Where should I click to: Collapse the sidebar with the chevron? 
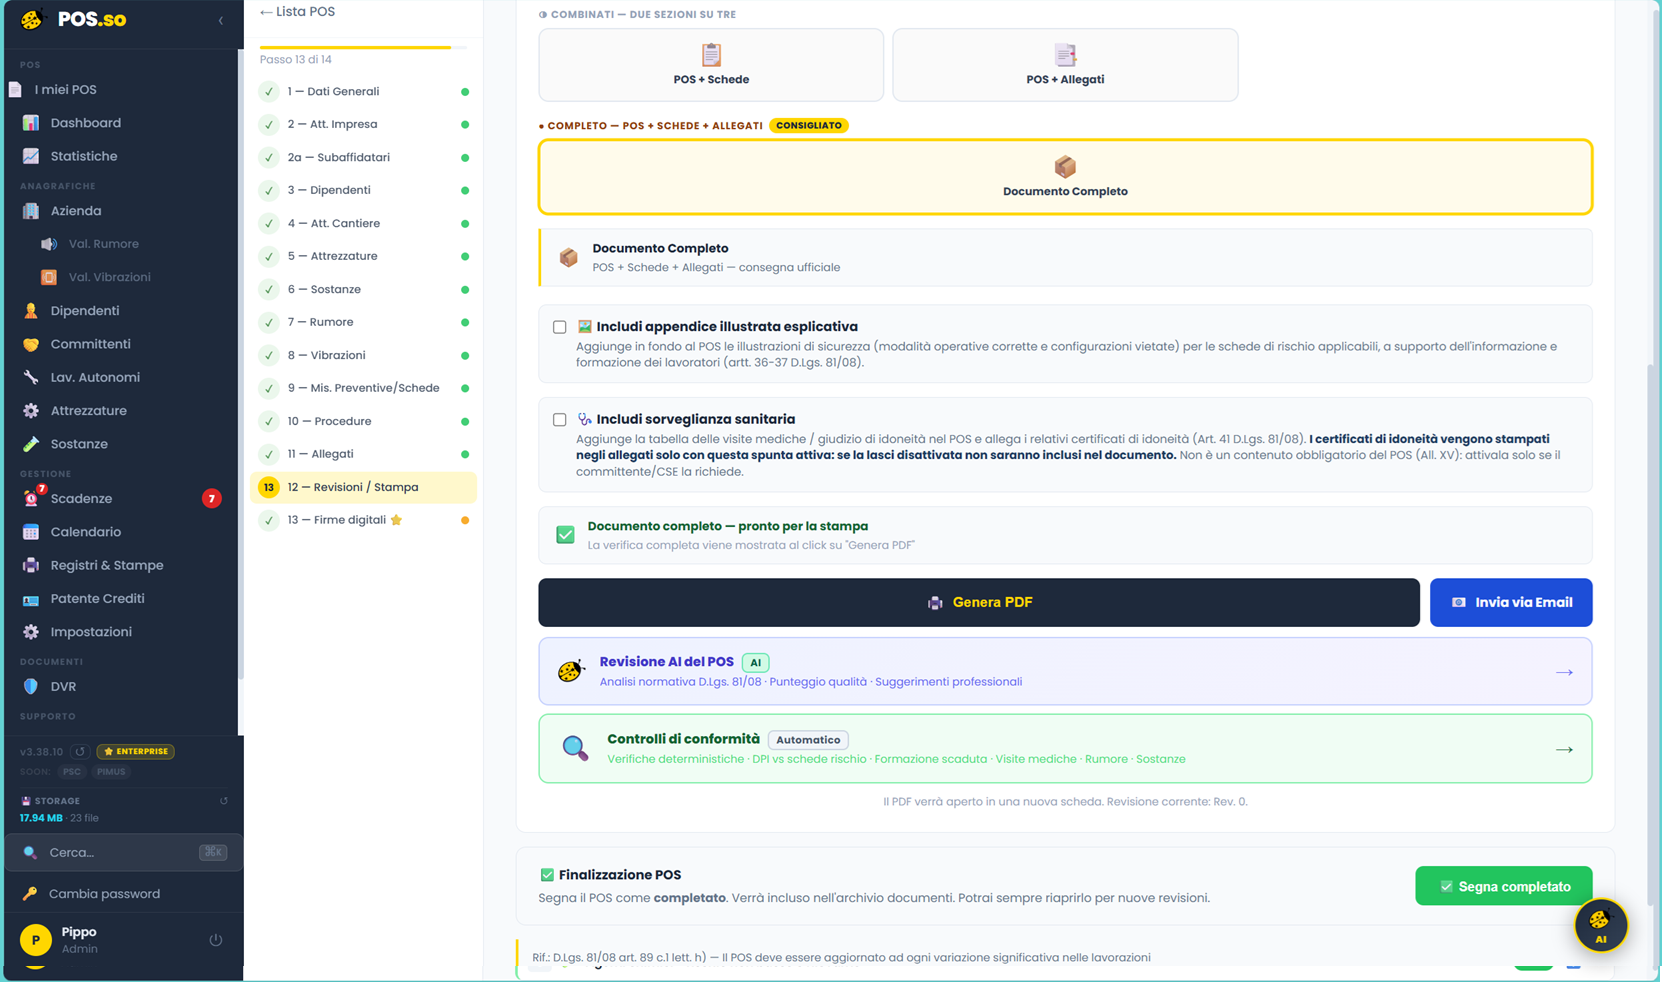coord(221,20)
